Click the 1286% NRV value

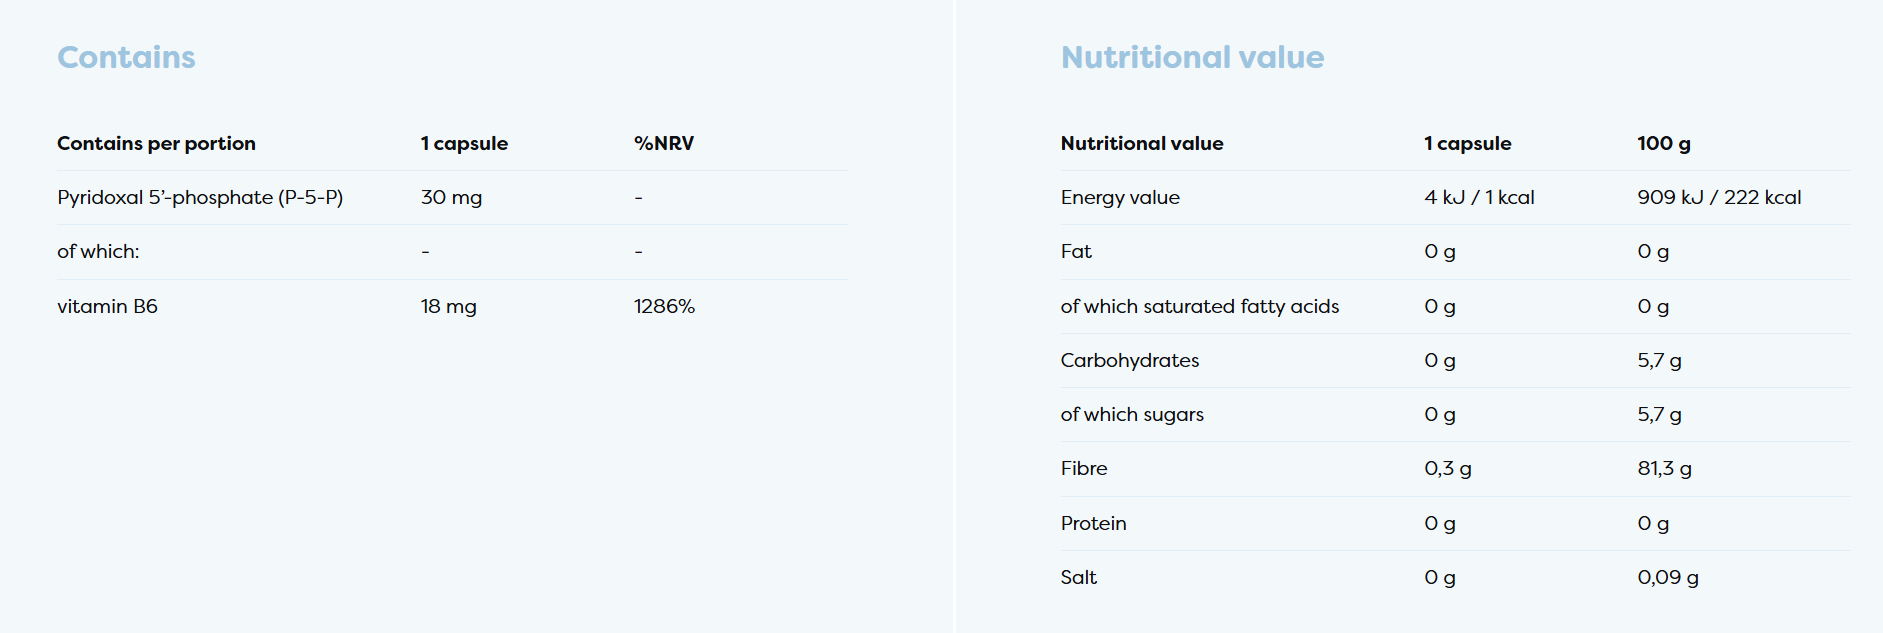click(664, 307)
